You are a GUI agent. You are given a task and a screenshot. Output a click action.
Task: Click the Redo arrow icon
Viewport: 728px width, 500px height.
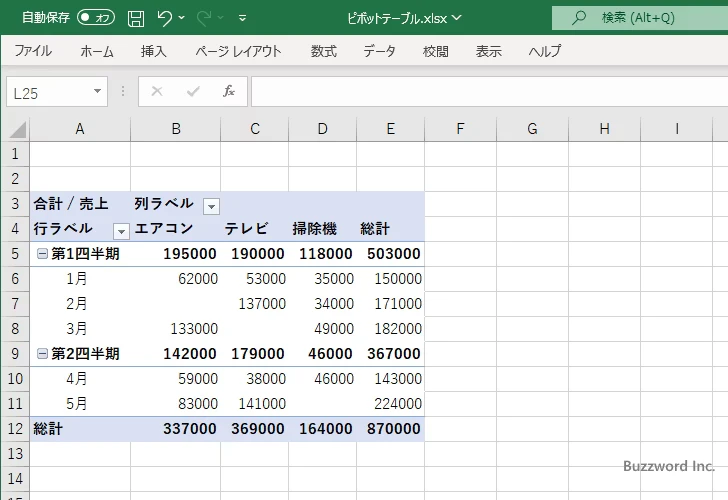coord(204,18)
